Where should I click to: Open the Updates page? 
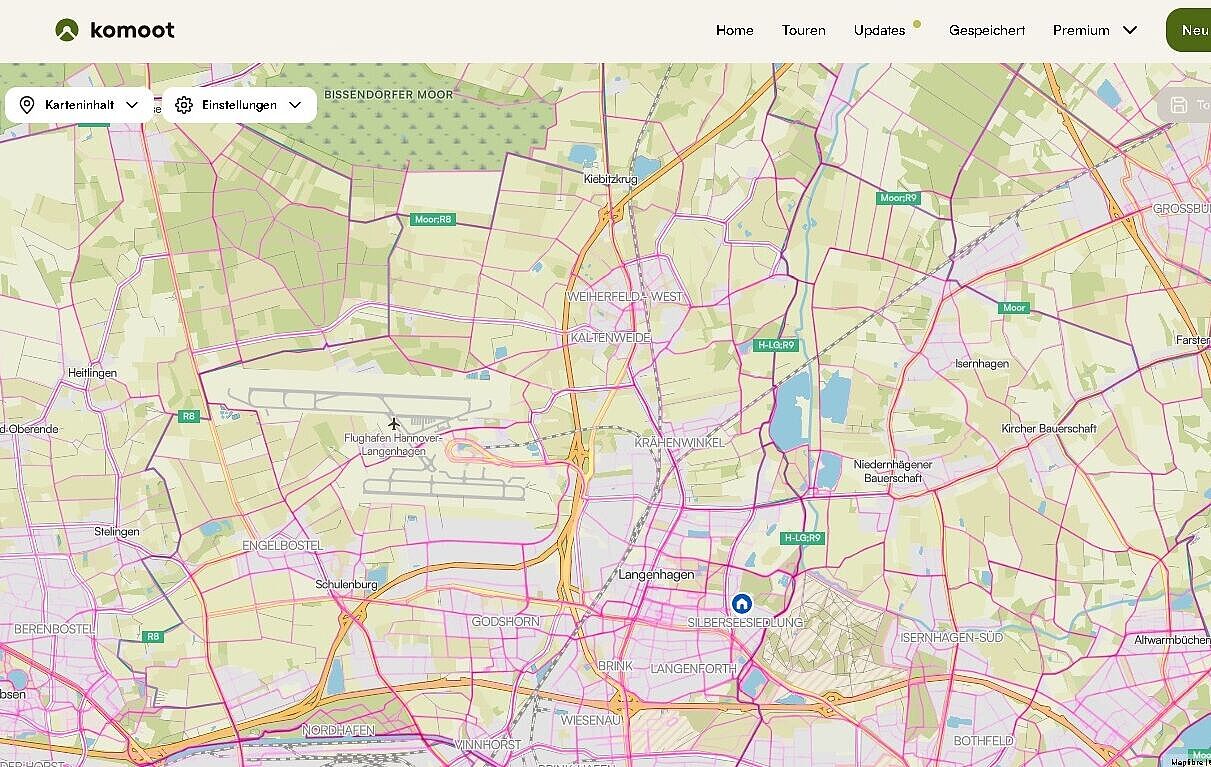pos(879,30)
